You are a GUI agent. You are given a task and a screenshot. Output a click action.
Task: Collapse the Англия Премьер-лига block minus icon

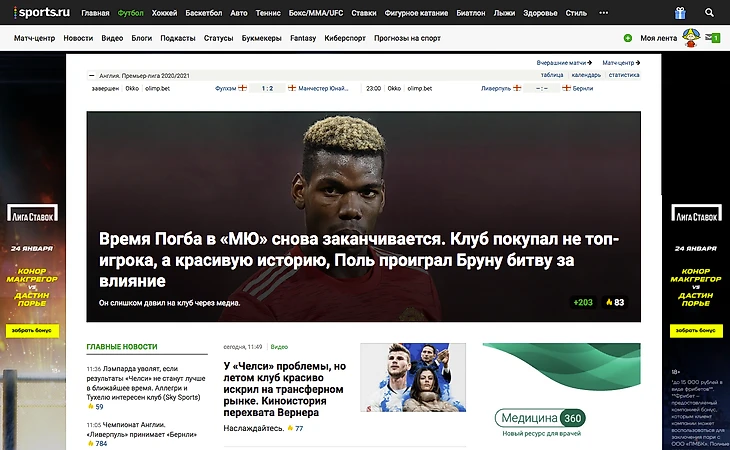(92, 75)
